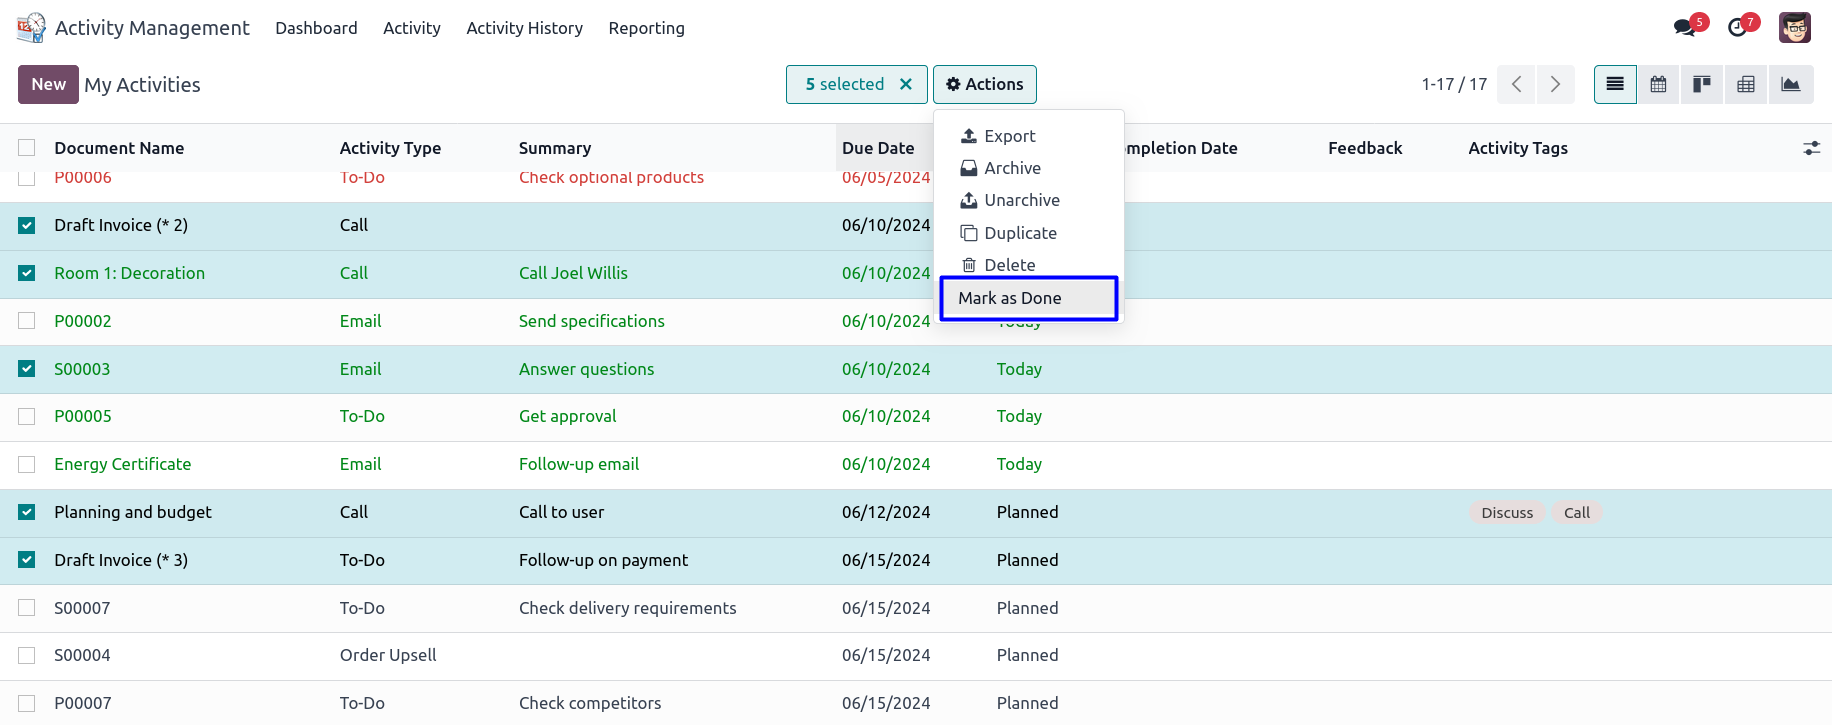Toggle the select-all header checkbox
This screenshot has height=725, width=1832.
click(27, 148)
